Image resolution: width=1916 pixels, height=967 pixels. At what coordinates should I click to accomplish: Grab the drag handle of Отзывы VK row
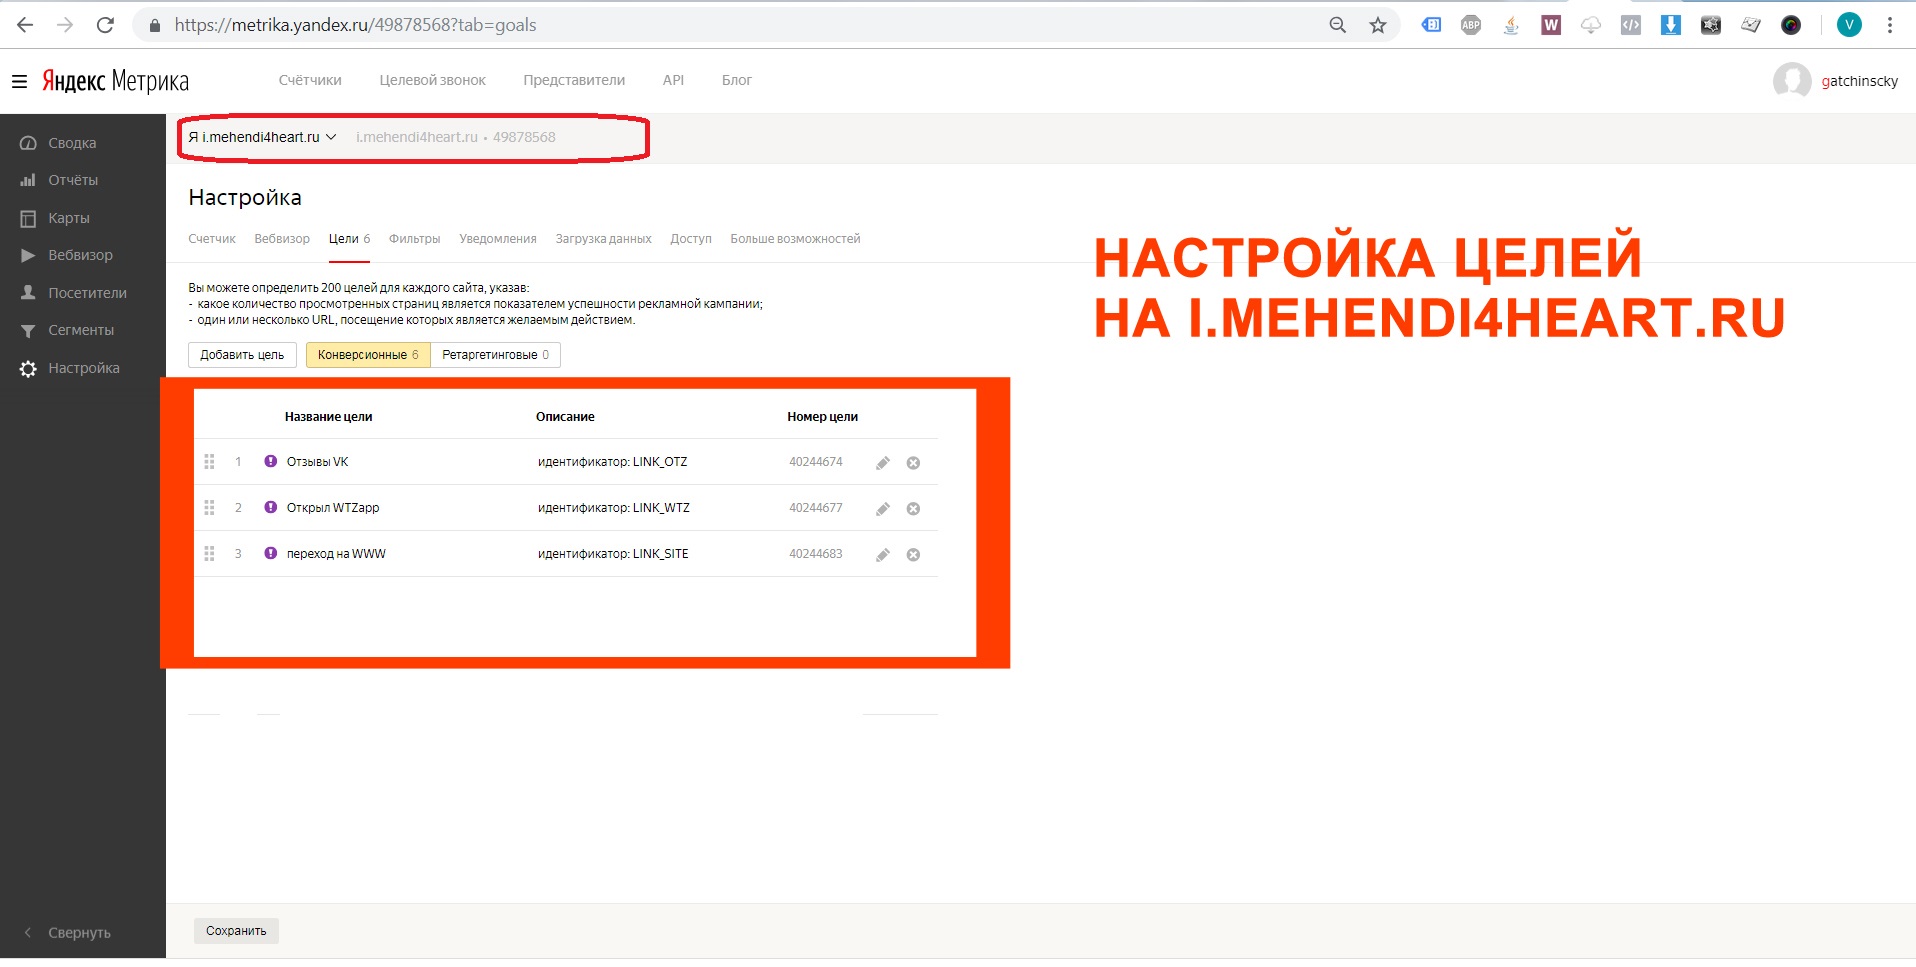[x=209, y=462]
